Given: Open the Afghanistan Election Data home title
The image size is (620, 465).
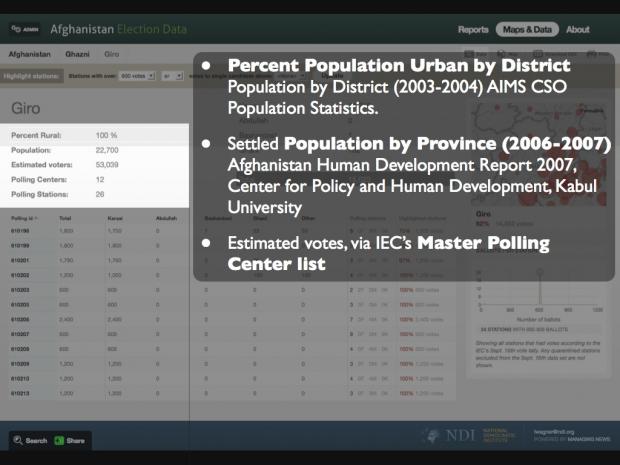Looking at the screenshot, I should pos(118,29).
